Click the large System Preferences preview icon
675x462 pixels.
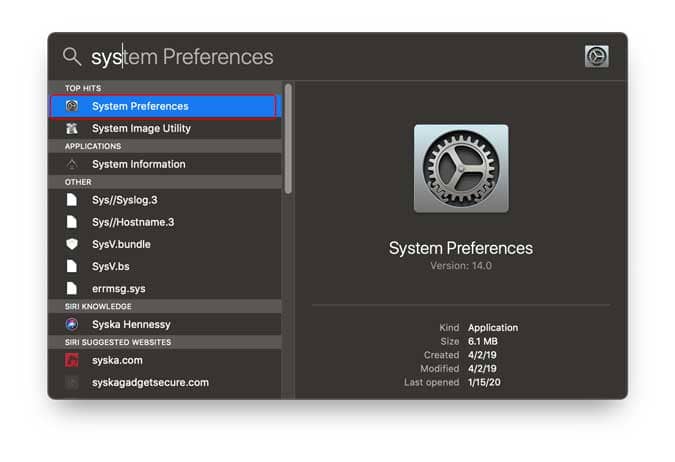pos(461,169)
